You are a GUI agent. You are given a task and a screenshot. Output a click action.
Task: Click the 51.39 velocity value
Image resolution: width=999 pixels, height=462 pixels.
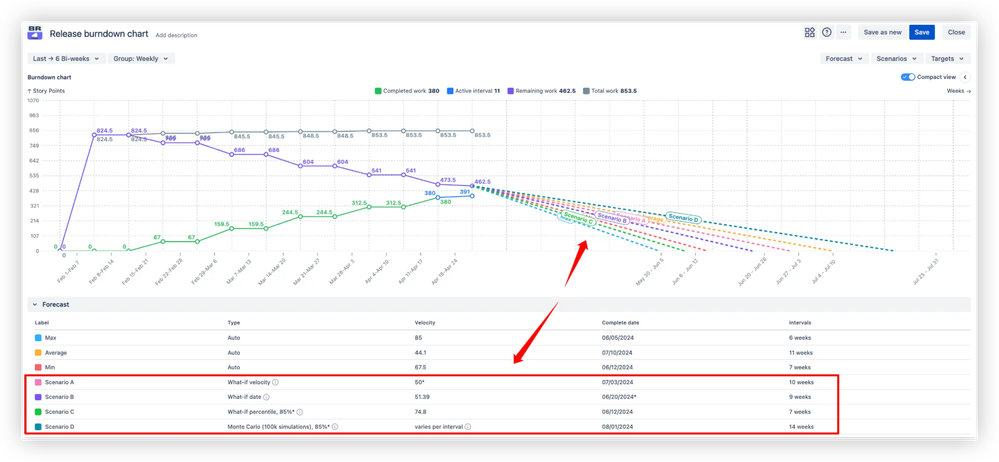421,397
